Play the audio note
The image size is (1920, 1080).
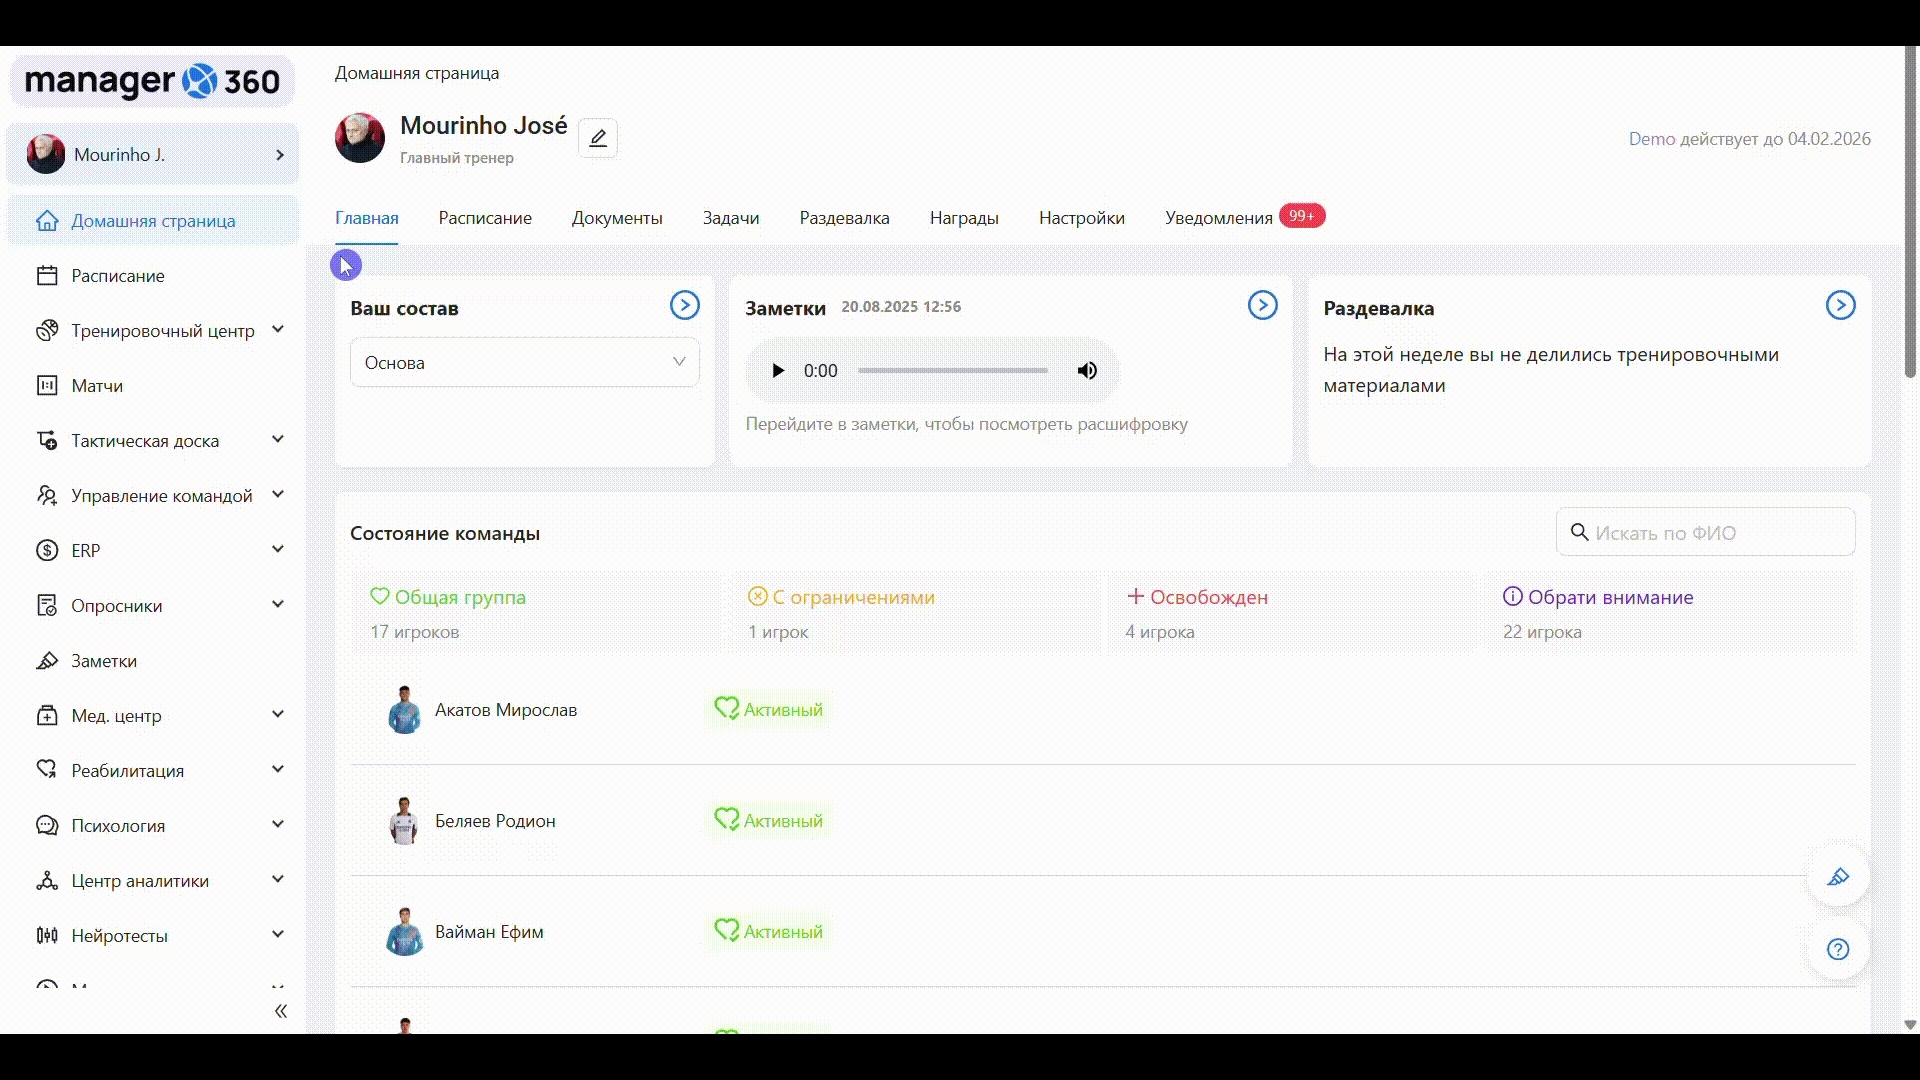pyautogui.click(x=778, y=371)
